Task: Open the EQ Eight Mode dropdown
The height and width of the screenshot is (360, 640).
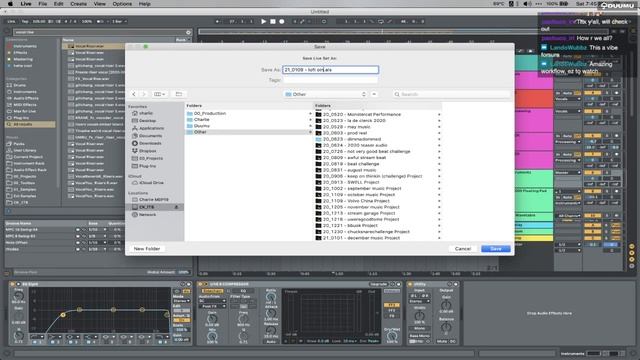Action: (182, 301)
